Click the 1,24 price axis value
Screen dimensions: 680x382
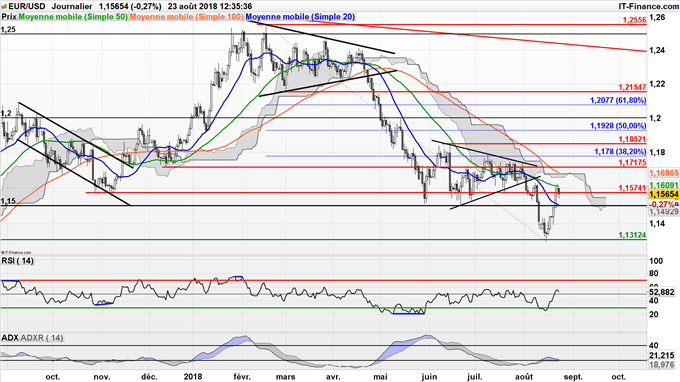[x=657, y=50]
